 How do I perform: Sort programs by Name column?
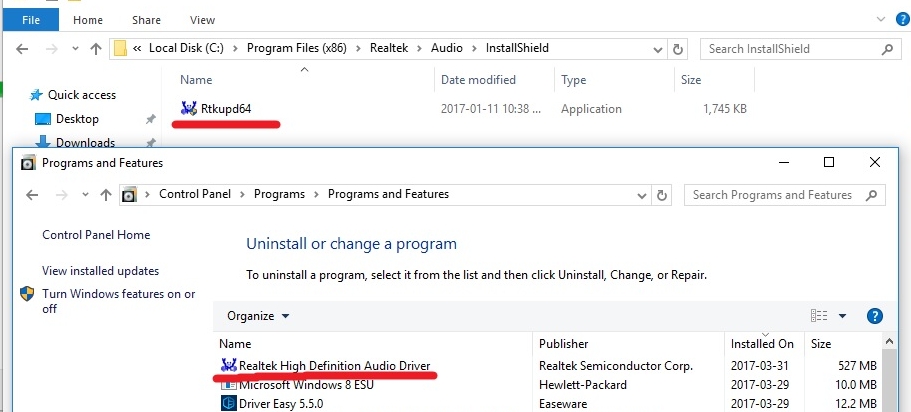click(235, 344)
